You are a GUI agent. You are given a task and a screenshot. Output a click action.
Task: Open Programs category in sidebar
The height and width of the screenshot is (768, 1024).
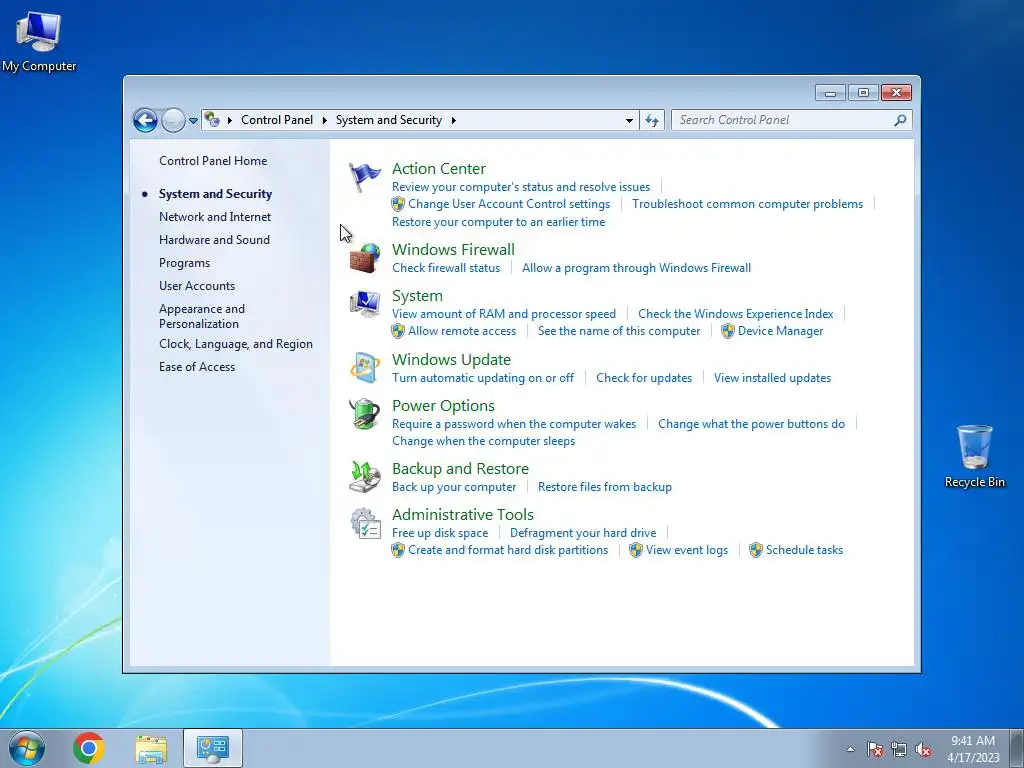[x=184, y=263]
